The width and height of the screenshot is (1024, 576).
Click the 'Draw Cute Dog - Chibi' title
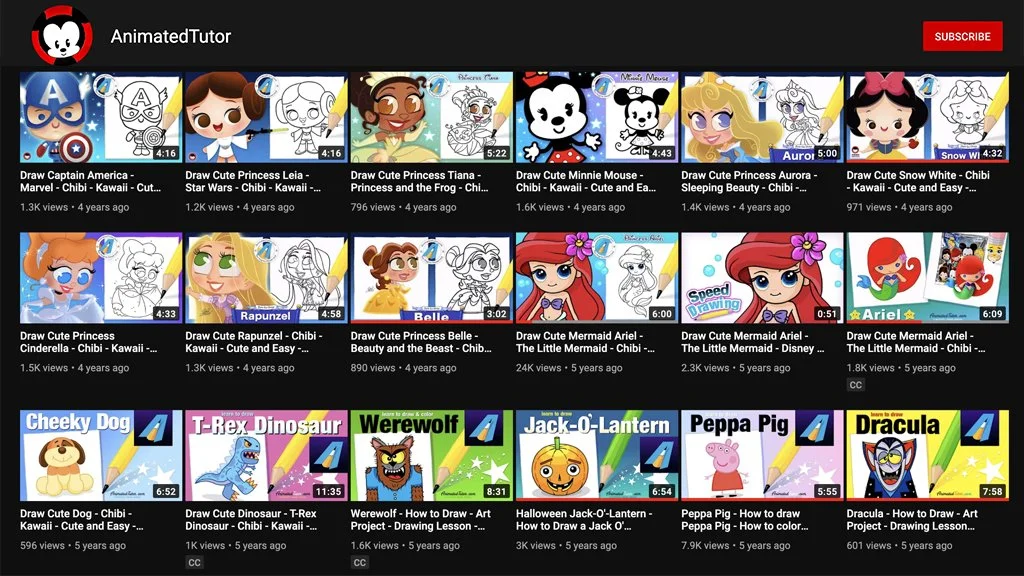[82, 519]
